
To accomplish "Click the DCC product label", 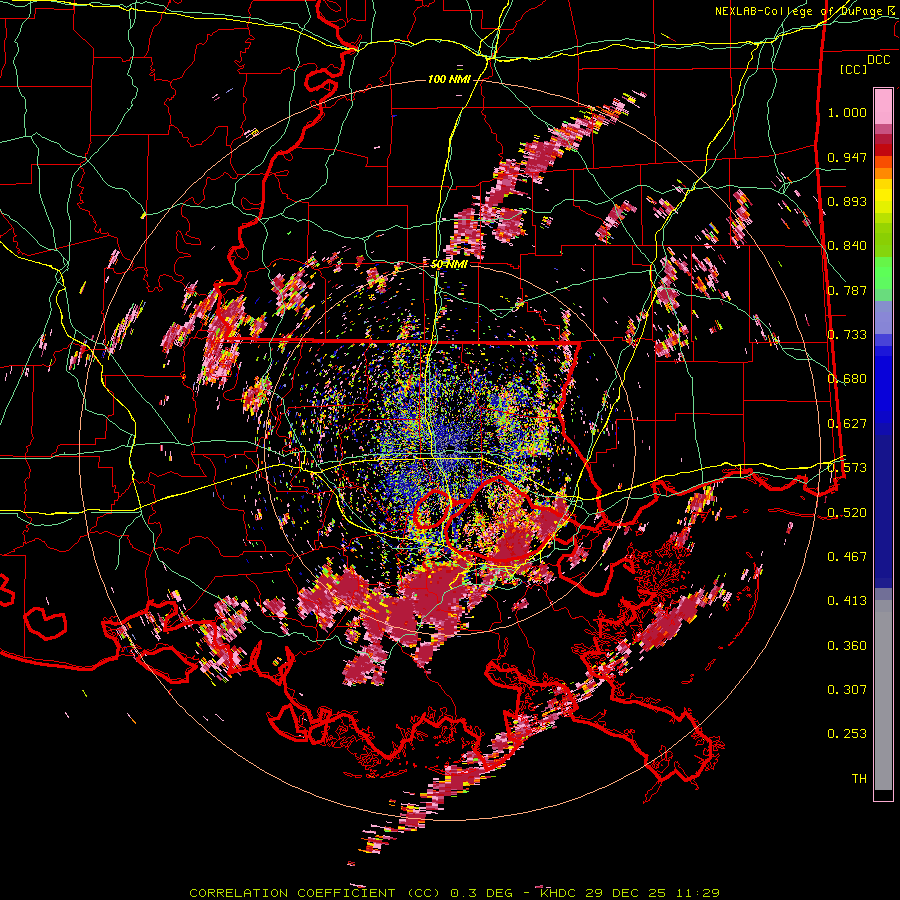I will pyautogui.click(x=879, y=60).
